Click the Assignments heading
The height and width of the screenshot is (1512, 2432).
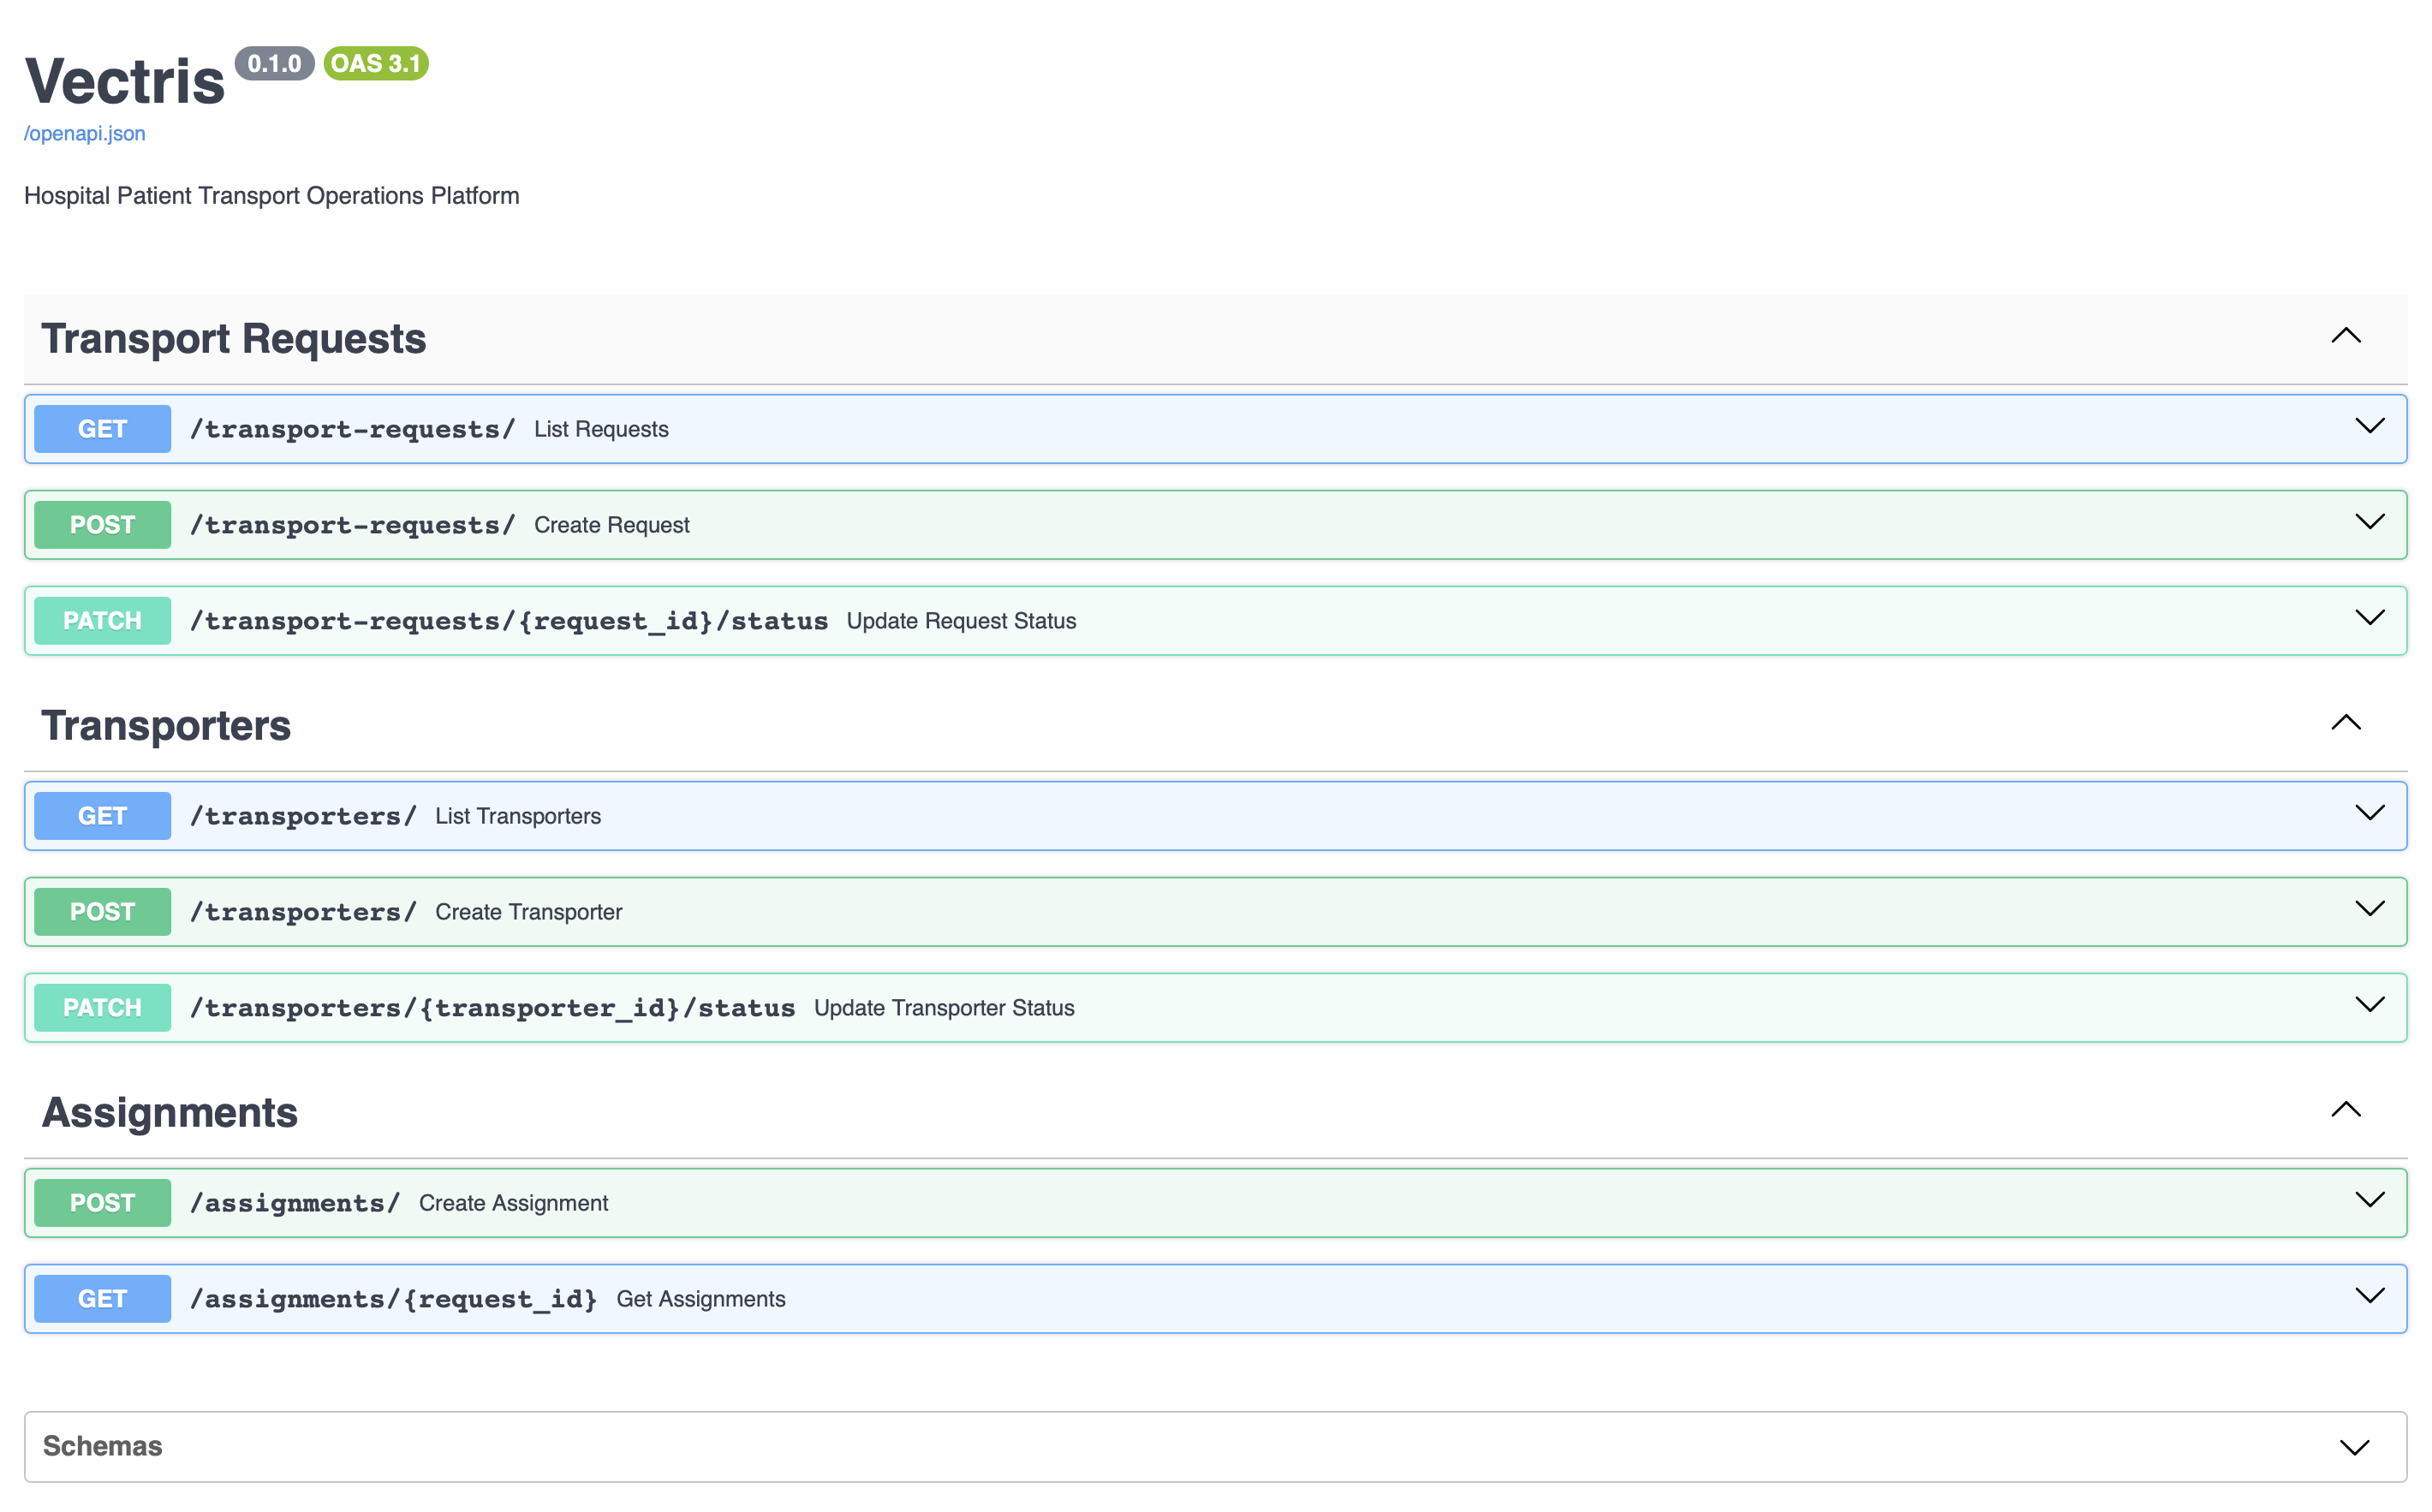[x=170, y=1113]
